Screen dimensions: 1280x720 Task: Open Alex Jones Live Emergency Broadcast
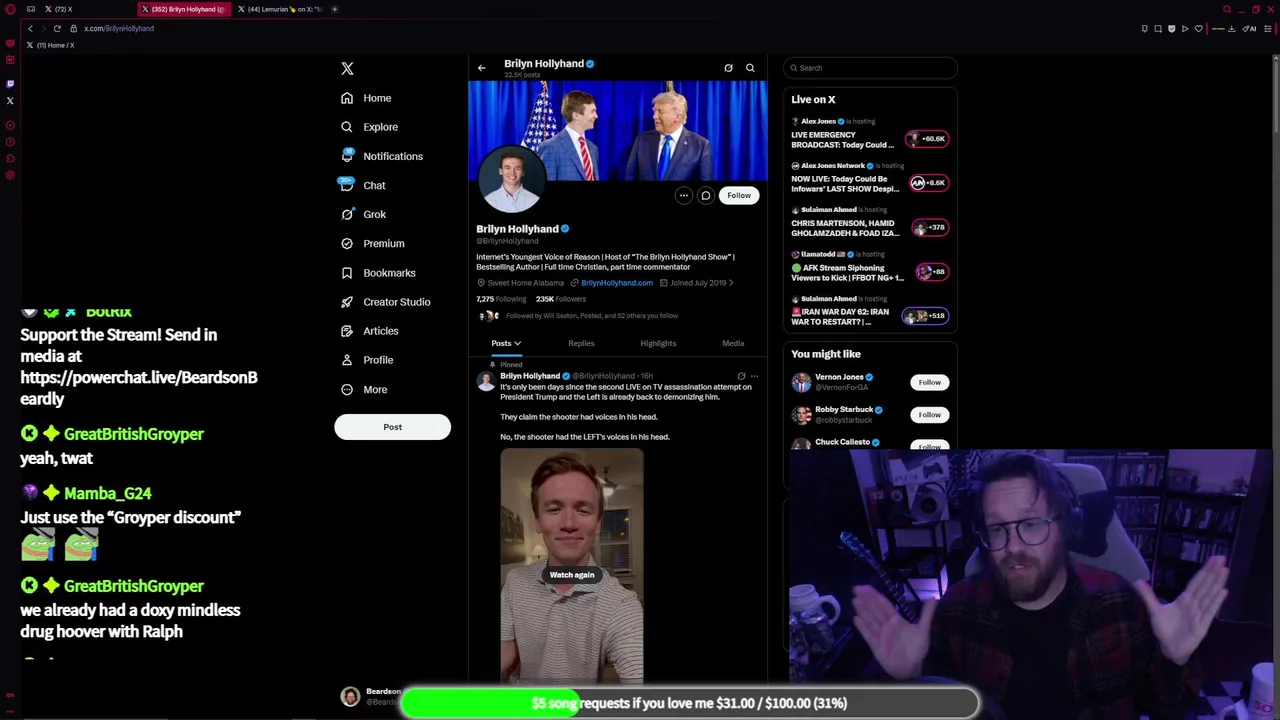click(870, 135)
